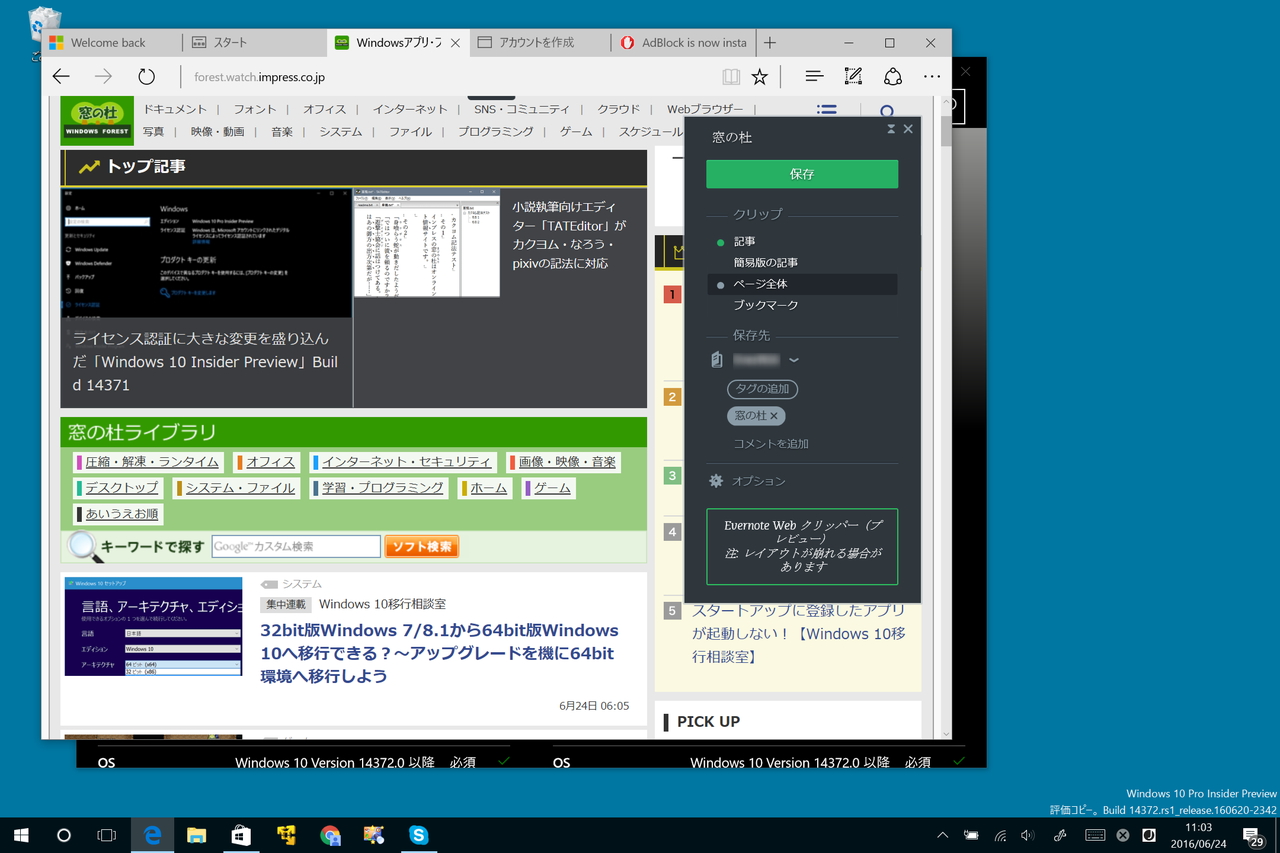Open Skype from the taskbar
This screenshot has height=853, width=1280.
coord(419,835)
